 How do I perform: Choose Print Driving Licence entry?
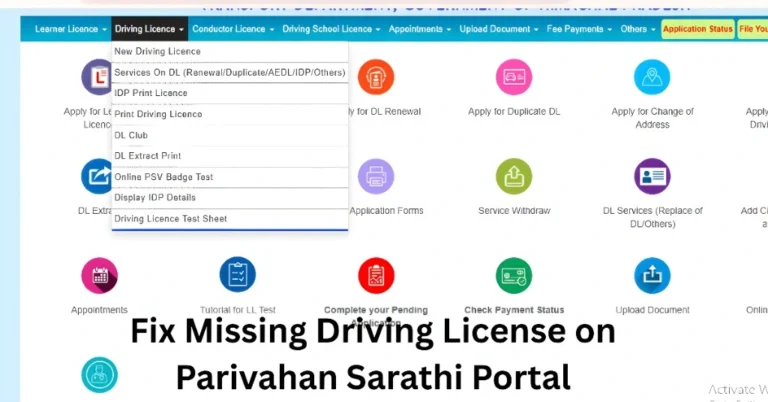pyautogui.click(x=230, y=114)
